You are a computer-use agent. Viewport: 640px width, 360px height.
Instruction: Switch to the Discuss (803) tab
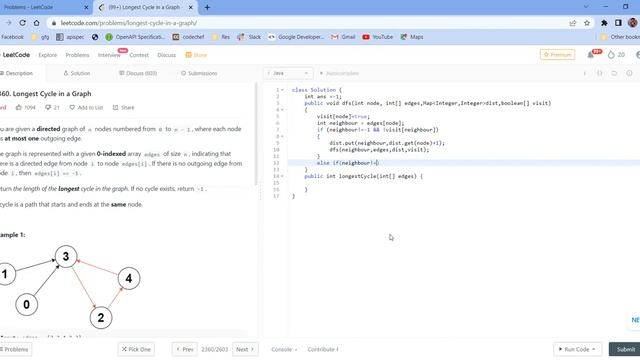[x=138, y=73]
